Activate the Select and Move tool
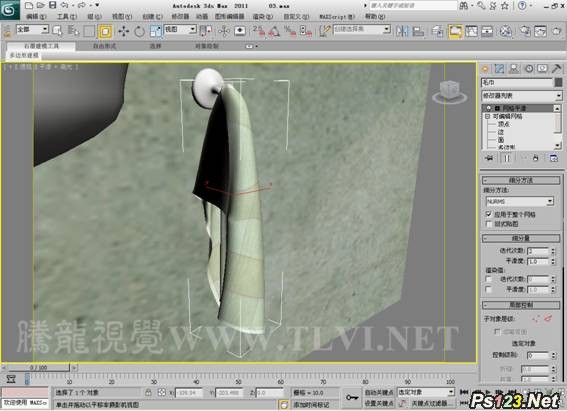Image resolution: width=567 pixels, height=411 pixels. [124, 31]
